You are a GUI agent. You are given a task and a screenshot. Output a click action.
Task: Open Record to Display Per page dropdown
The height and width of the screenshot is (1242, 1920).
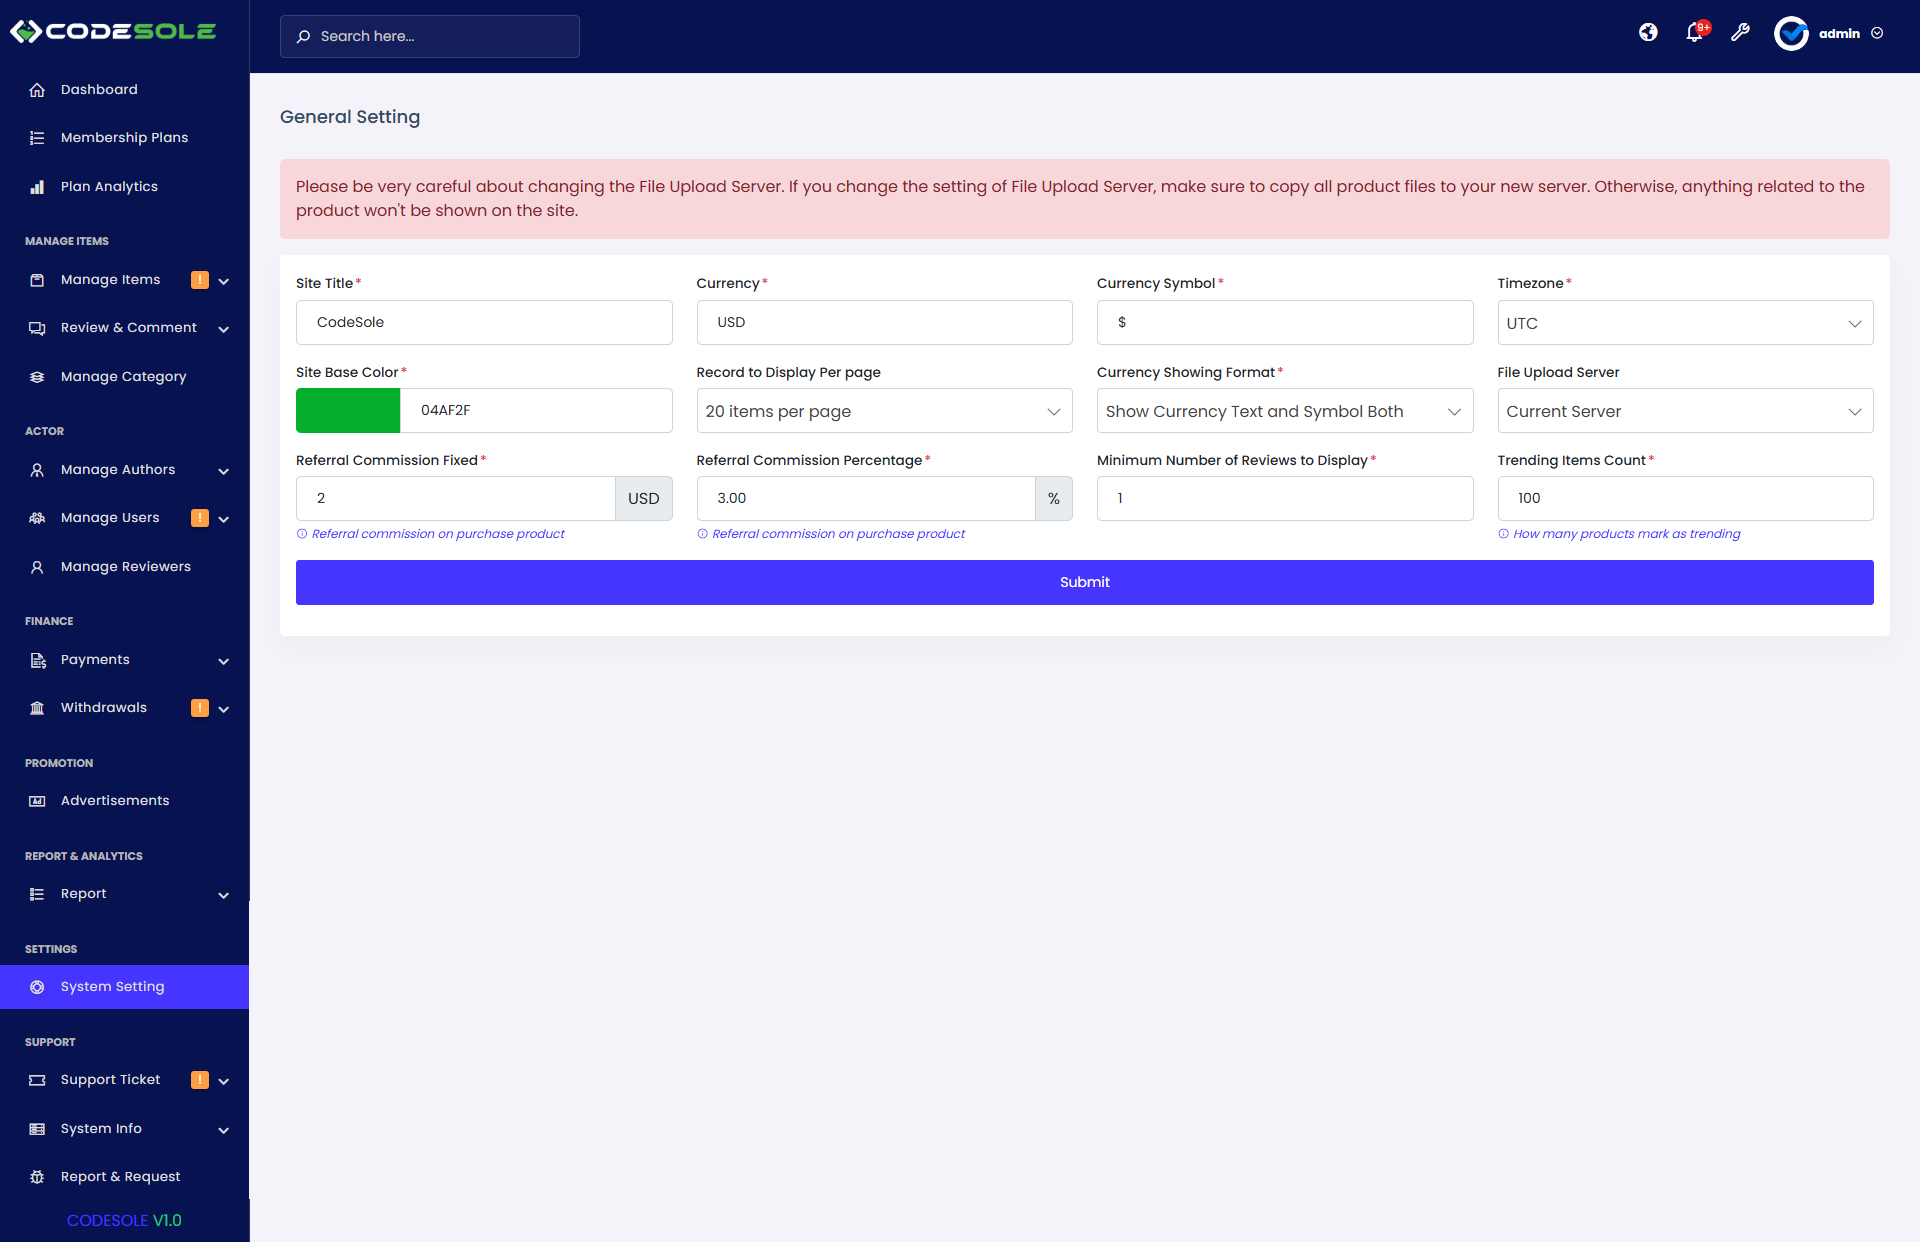point(884,411)
